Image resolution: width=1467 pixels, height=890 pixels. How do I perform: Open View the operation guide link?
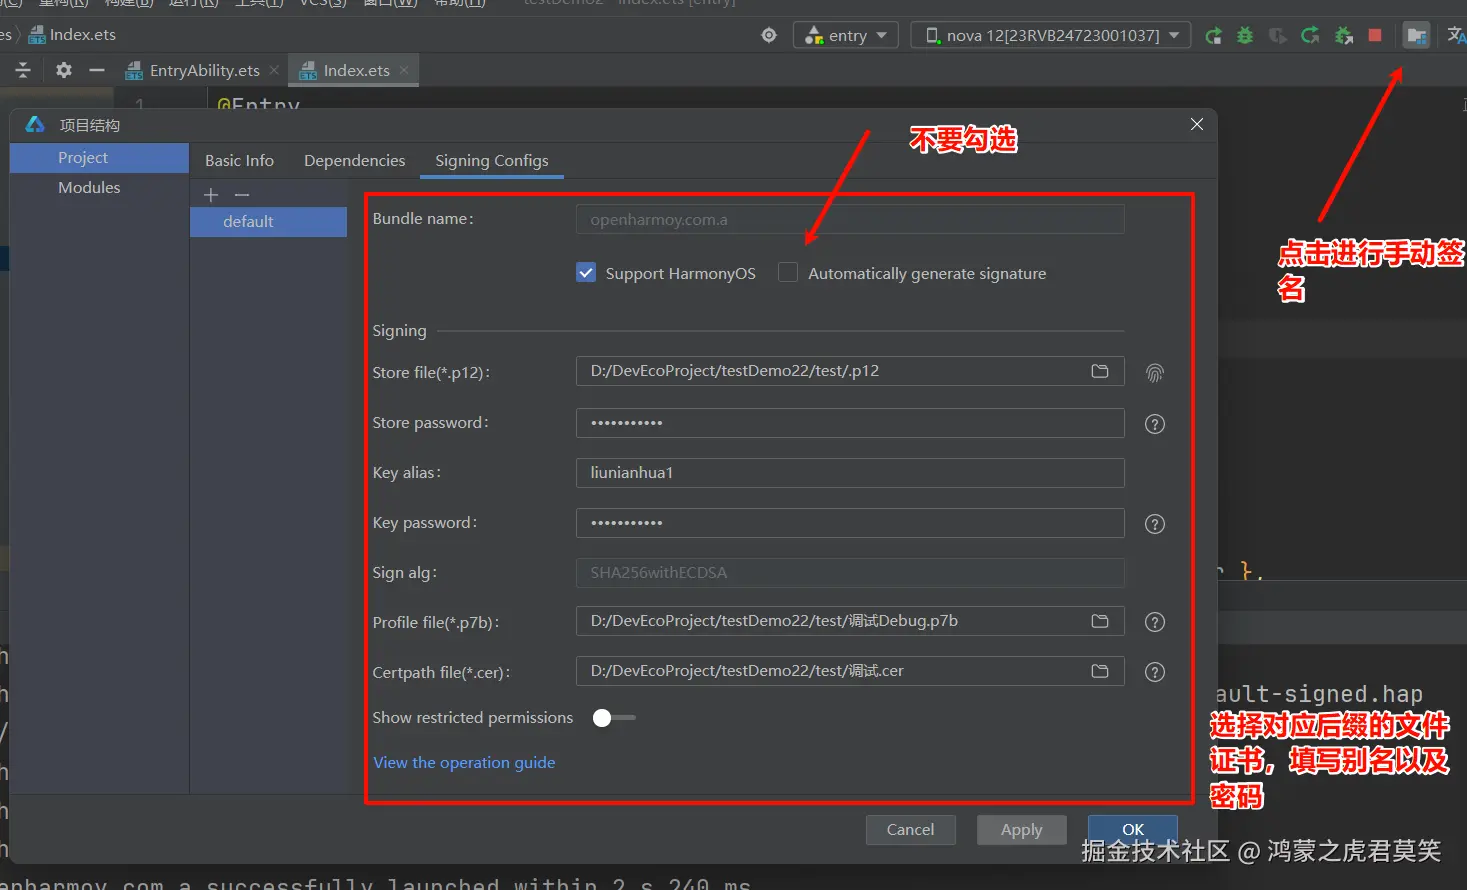[464, 763]
